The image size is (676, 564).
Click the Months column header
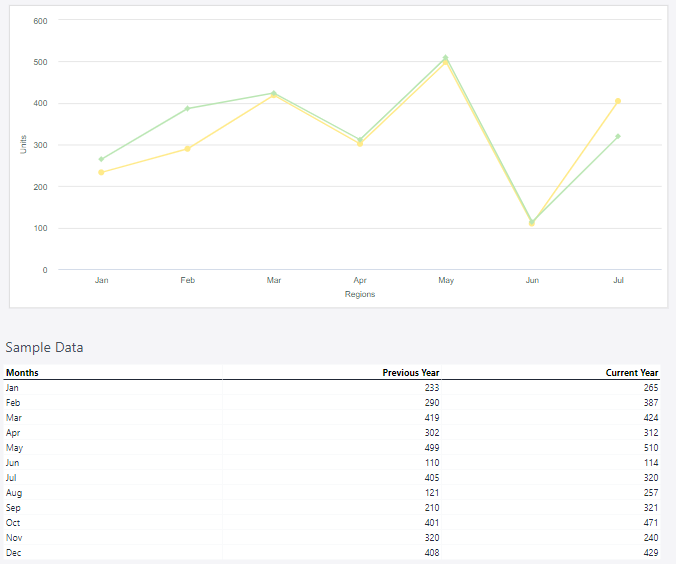point(22,373)
